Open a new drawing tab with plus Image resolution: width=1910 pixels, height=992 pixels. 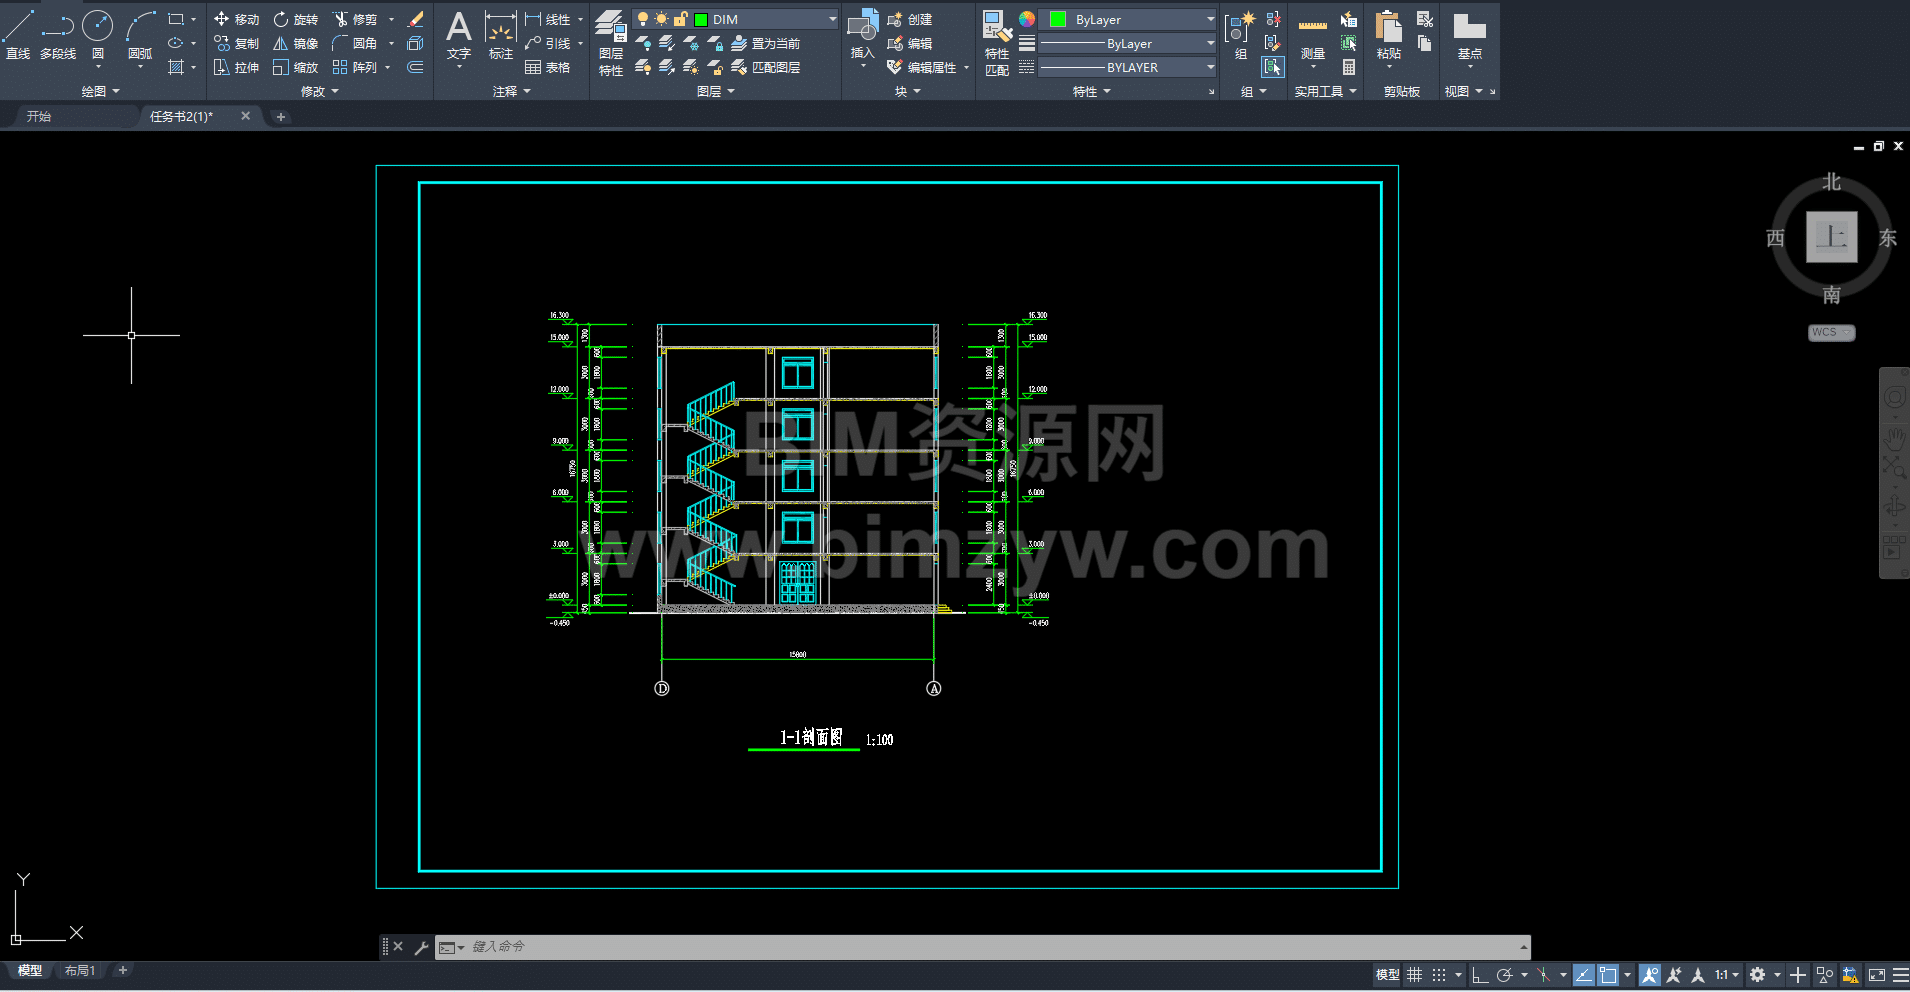[x=281, y=117]
